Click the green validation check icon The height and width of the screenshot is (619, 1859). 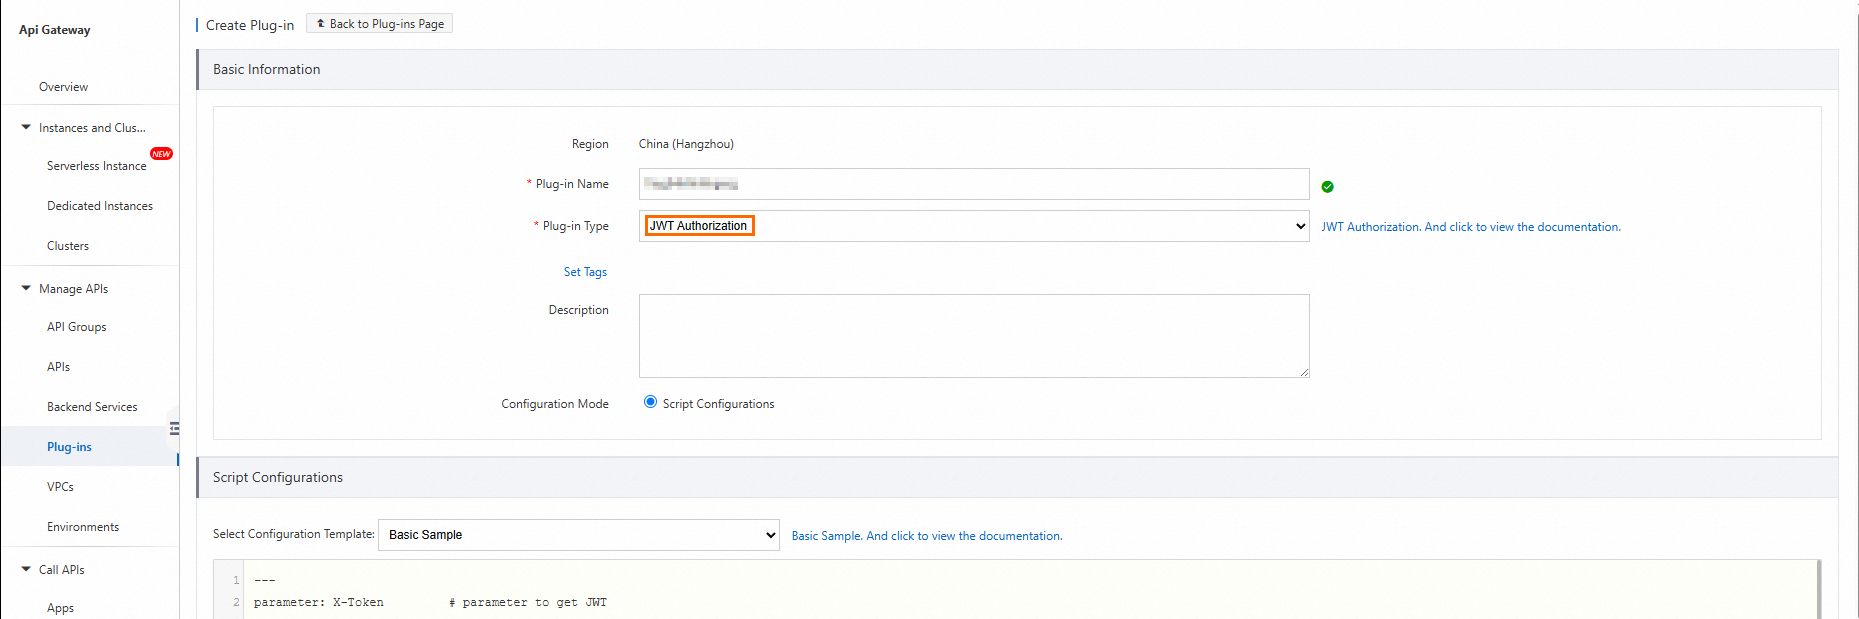click(x=1327, y=187)
